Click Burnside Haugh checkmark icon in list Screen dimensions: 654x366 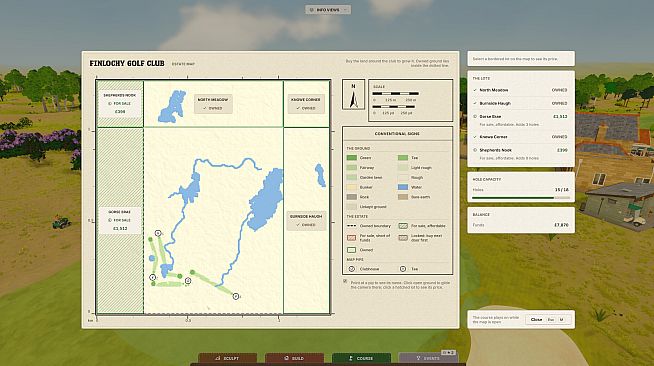(x=475, y=103)
